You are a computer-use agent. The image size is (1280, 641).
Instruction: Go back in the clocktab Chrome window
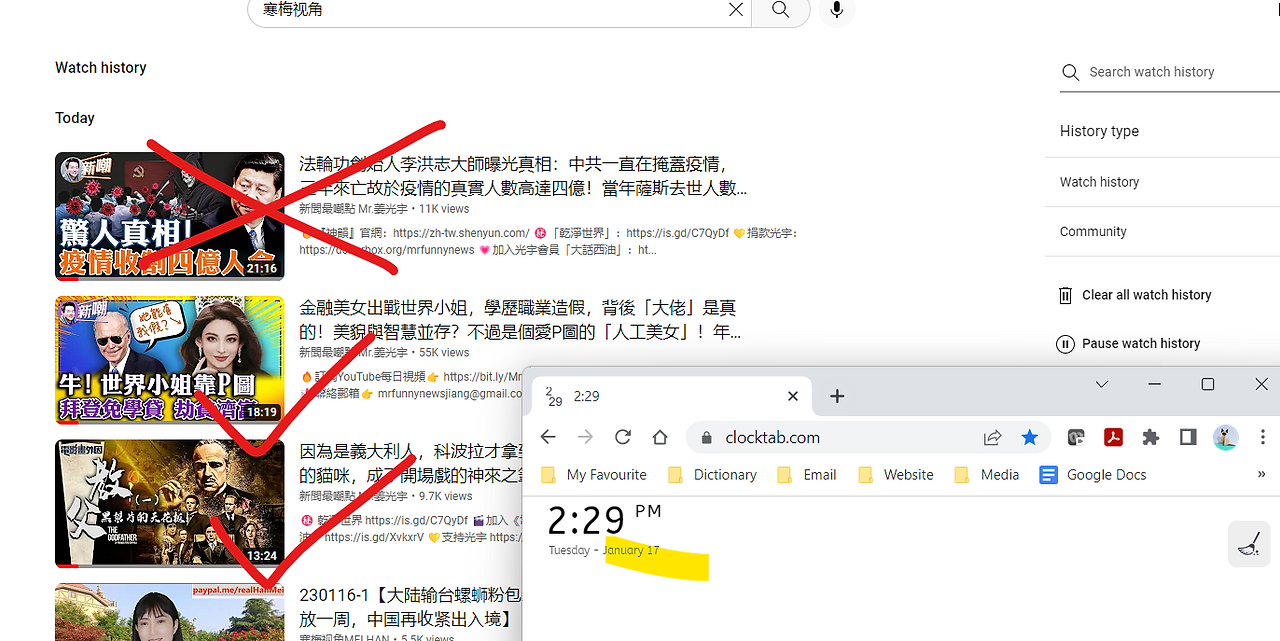click(x=548, y=437)
